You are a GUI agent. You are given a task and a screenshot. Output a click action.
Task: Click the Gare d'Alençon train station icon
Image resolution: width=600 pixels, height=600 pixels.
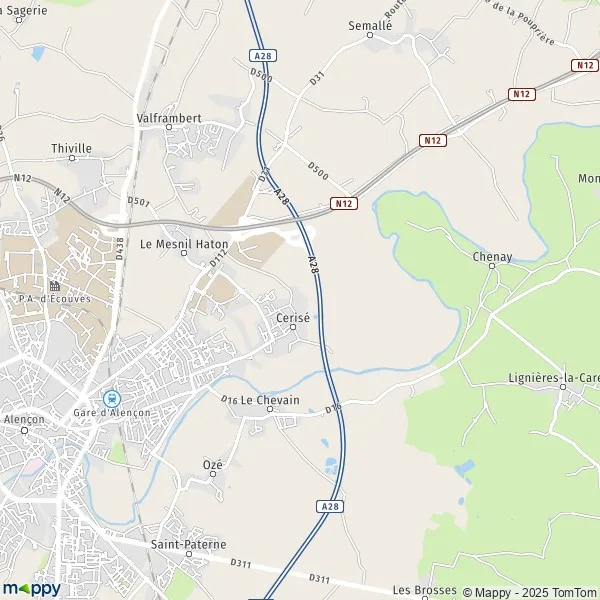pyautogui.click(x=112, y=399)
